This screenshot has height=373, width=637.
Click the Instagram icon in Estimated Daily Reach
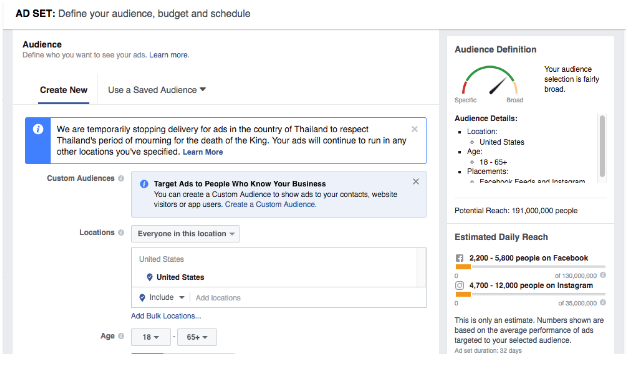pos(459,286)
